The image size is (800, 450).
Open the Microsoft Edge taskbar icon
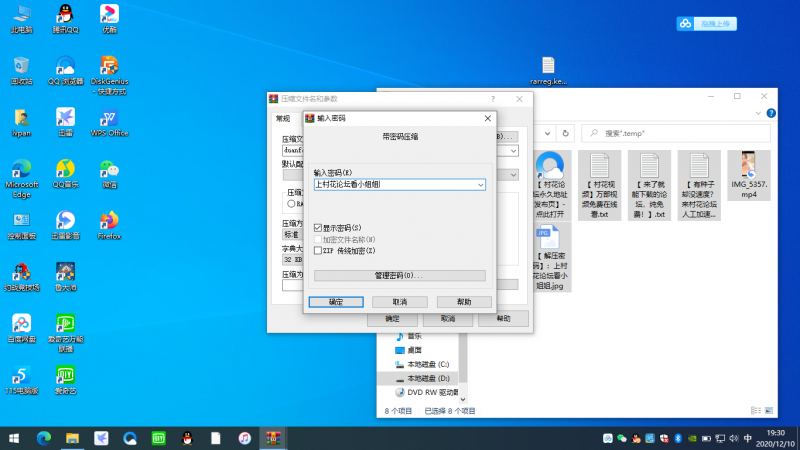(44, 438)
